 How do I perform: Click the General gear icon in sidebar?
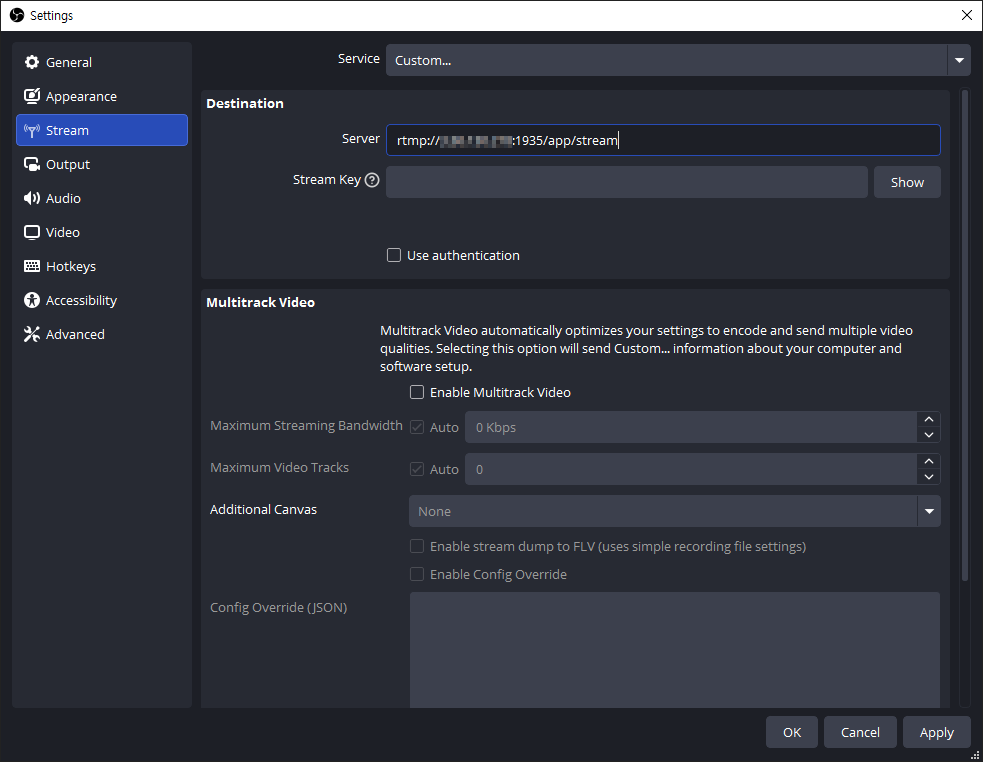[x=32, y=62]
